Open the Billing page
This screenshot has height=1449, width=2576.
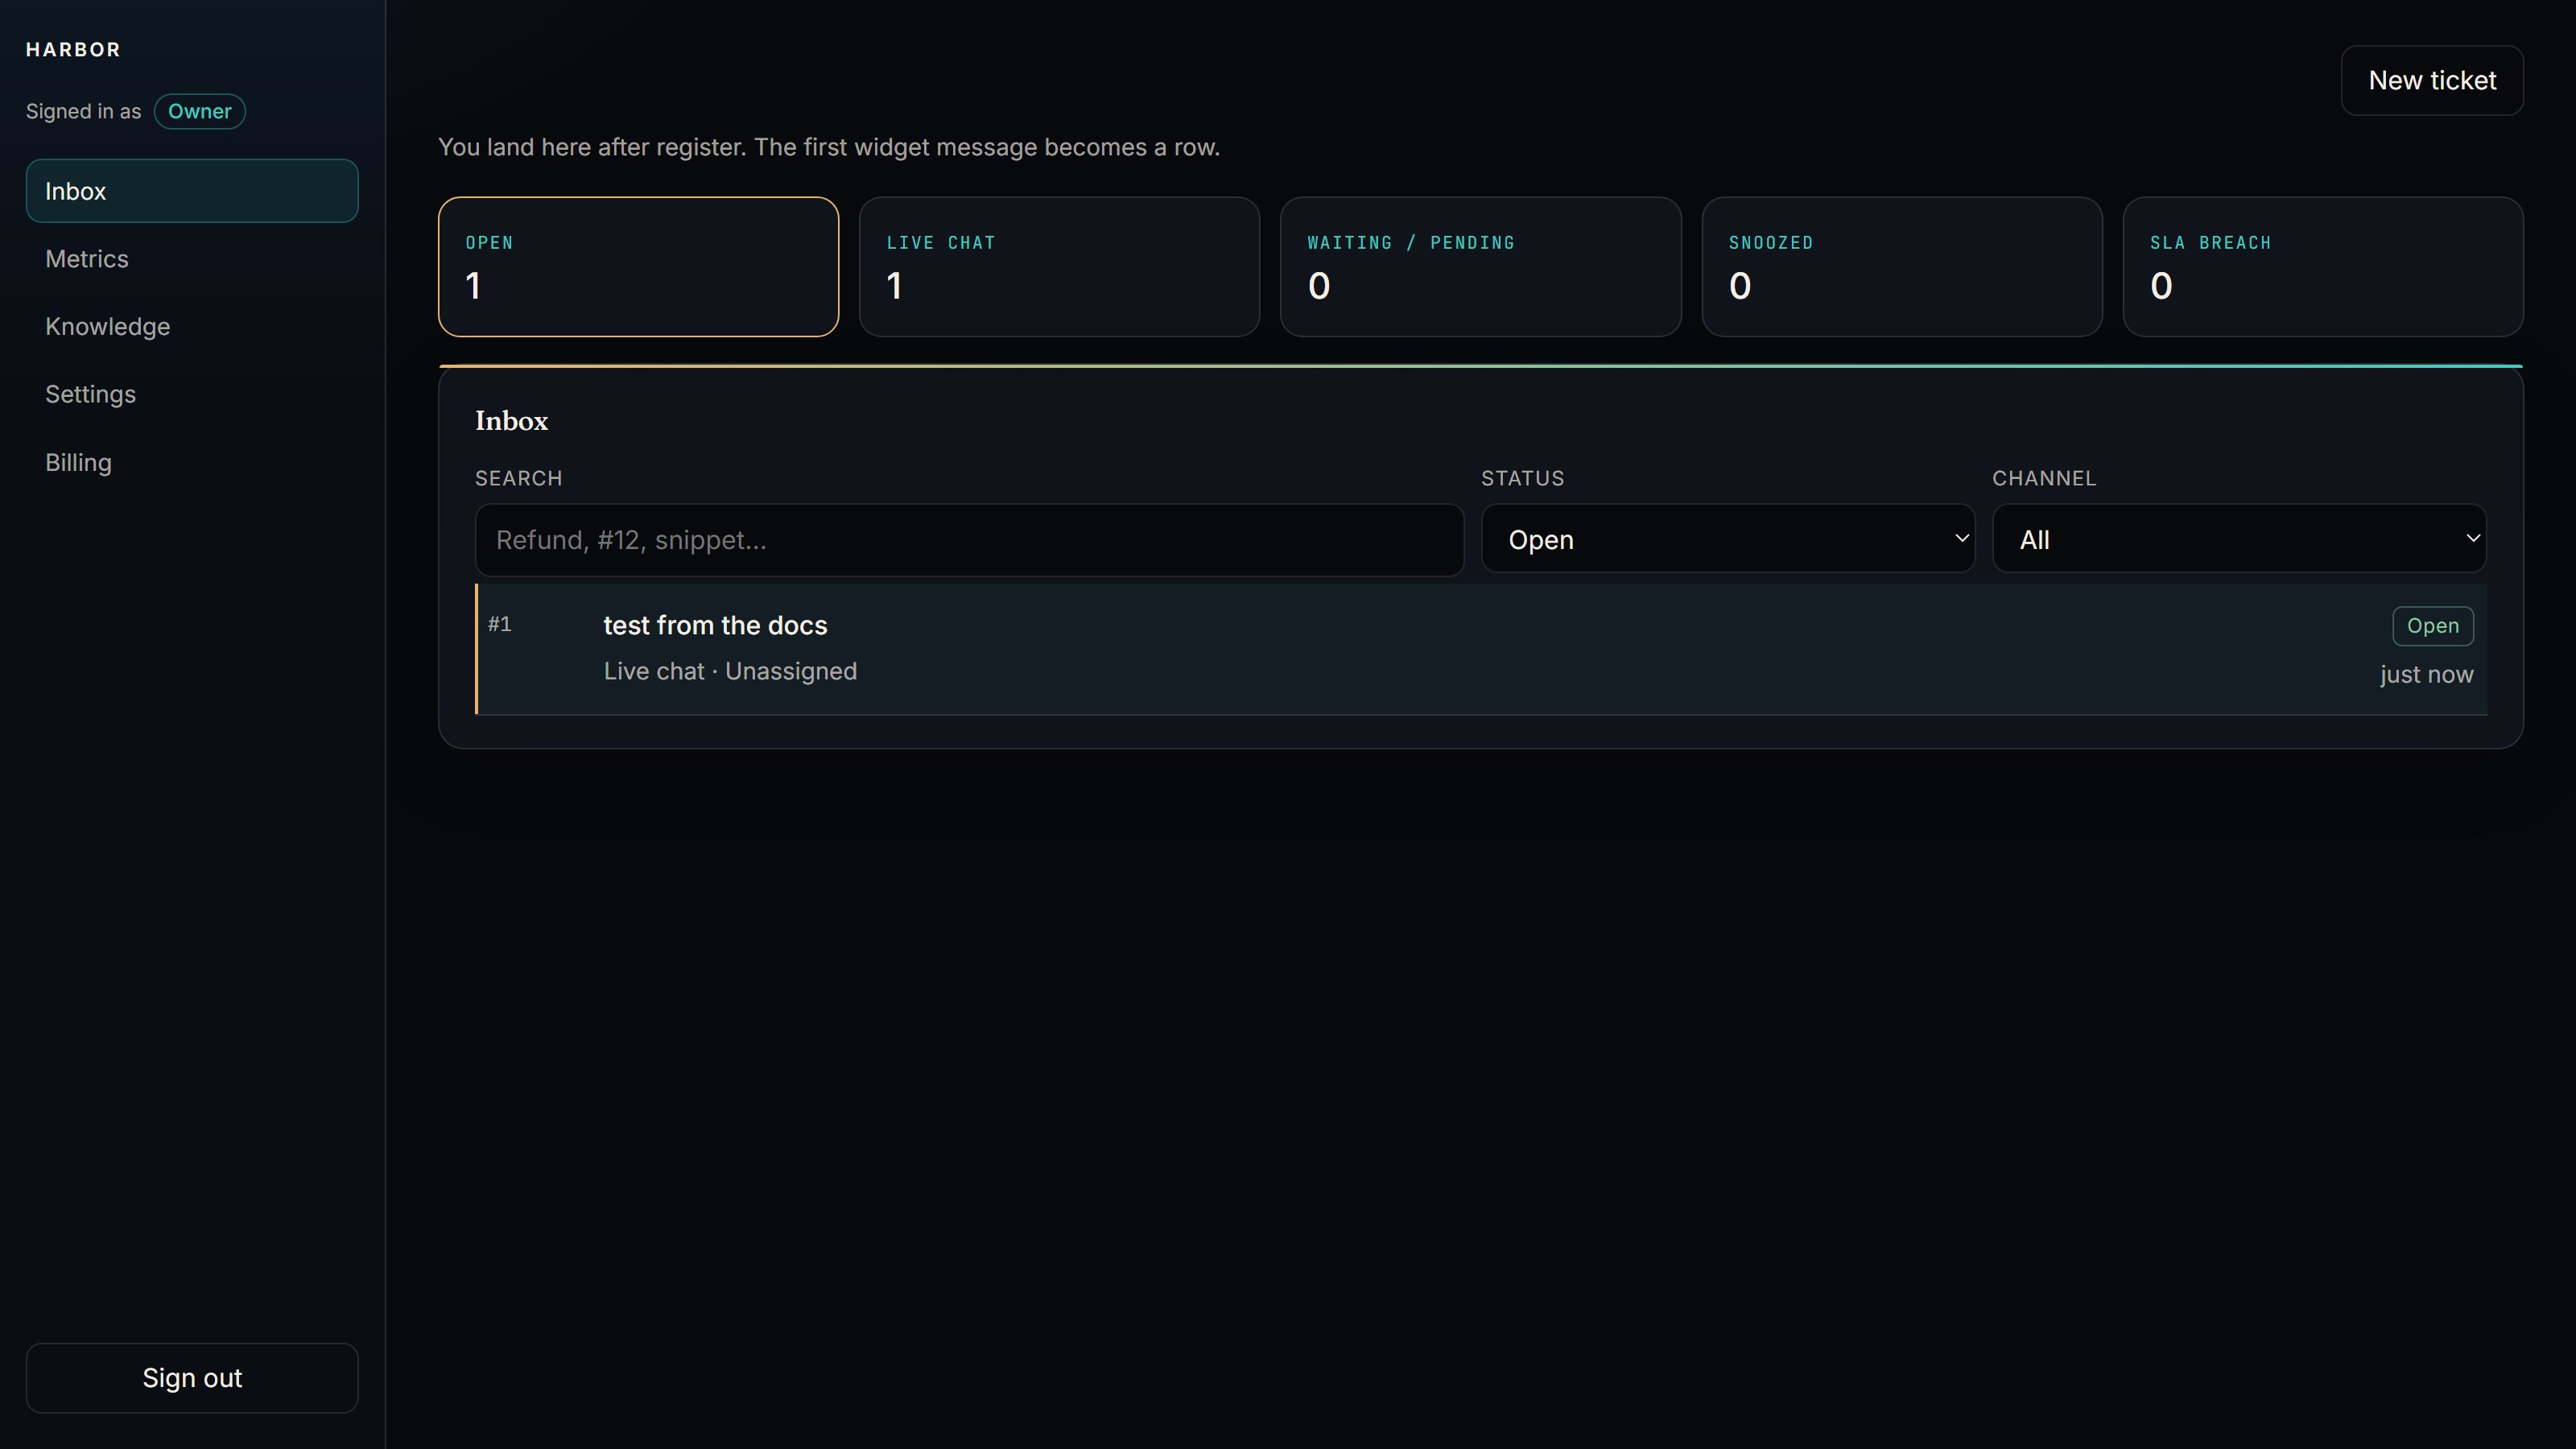click(192, 462)
